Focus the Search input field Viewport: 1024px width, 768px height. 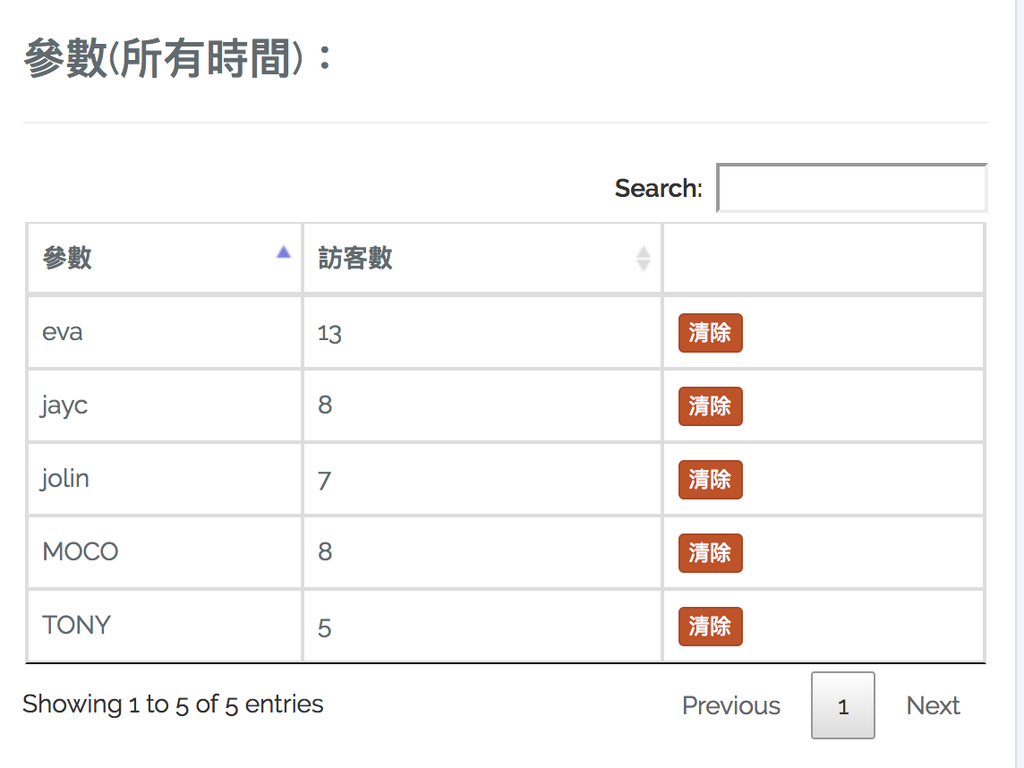(x=852, y=188)
